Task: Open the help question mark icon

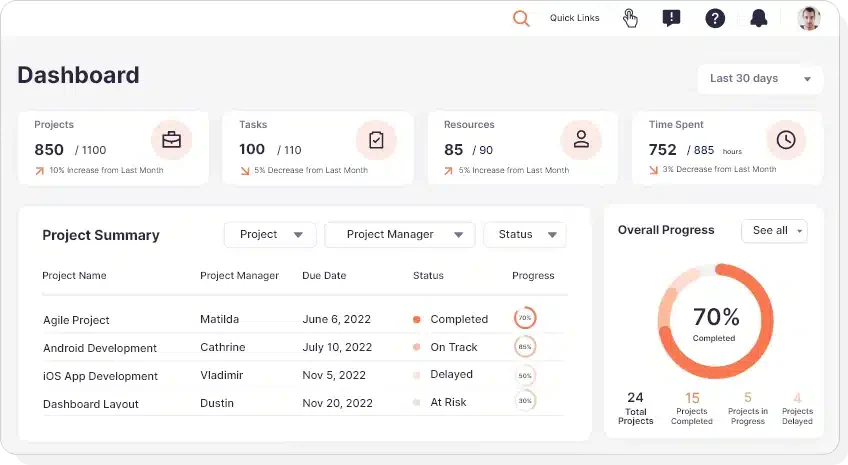Action: pyautogui.click(x=715, y=18)
